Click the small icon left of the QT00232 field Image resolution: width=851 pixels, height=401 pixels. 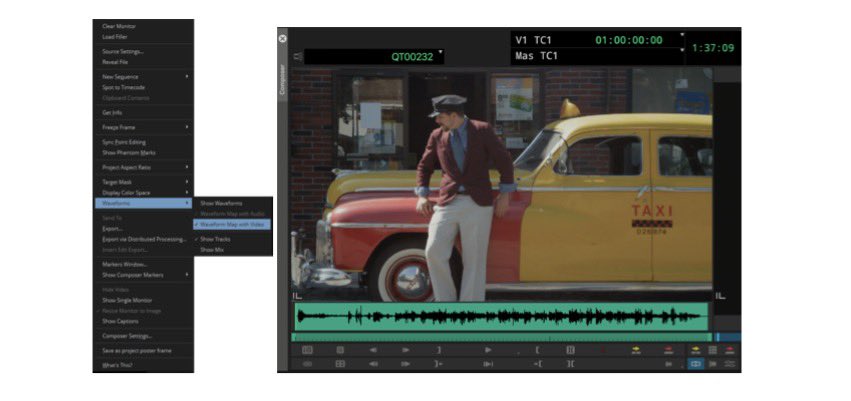[x=297, y=56]
